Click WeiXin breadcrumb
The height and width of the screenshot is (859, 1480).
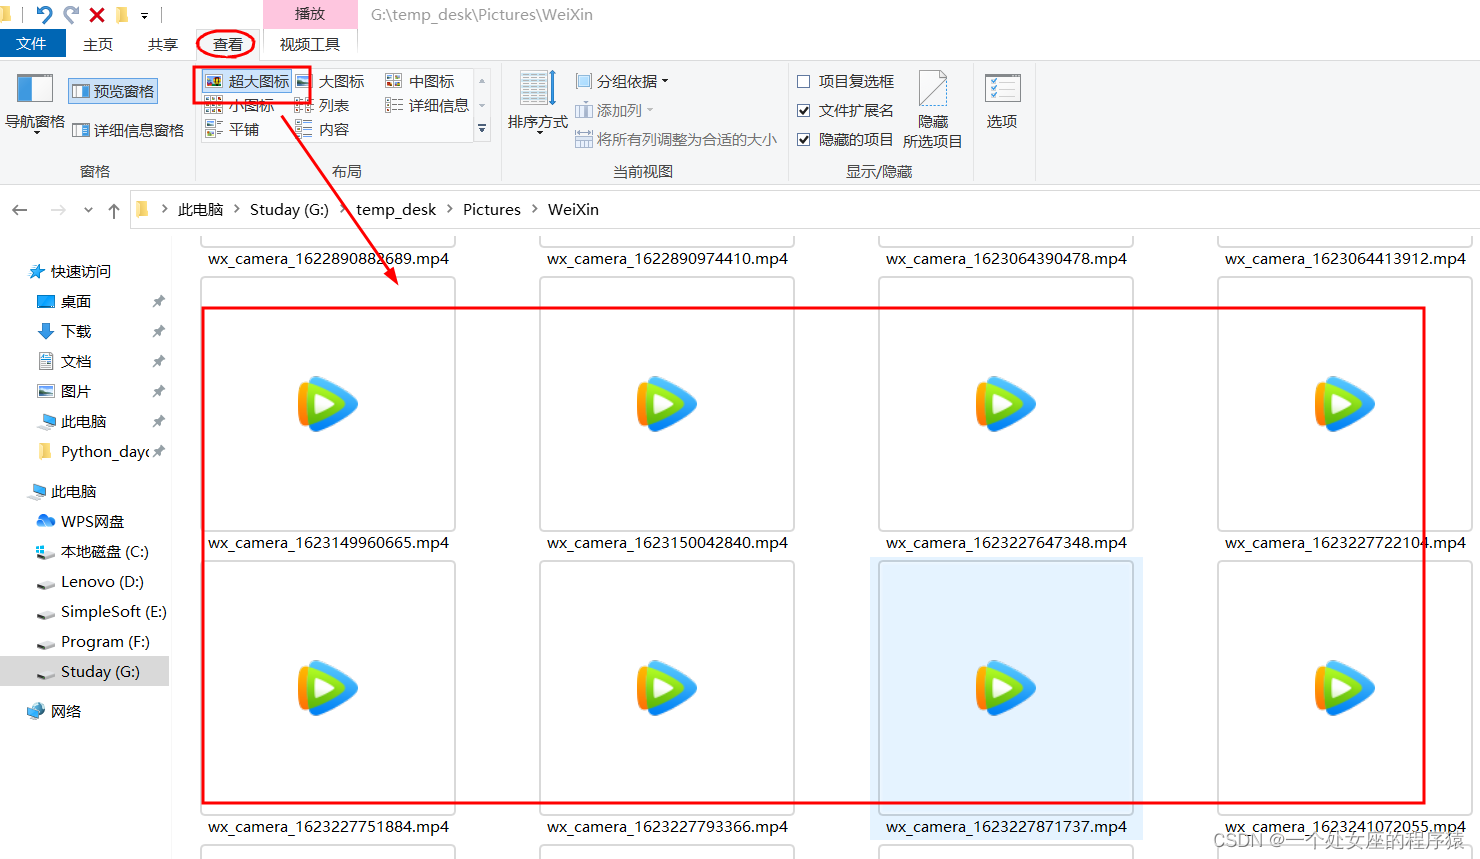573,209
